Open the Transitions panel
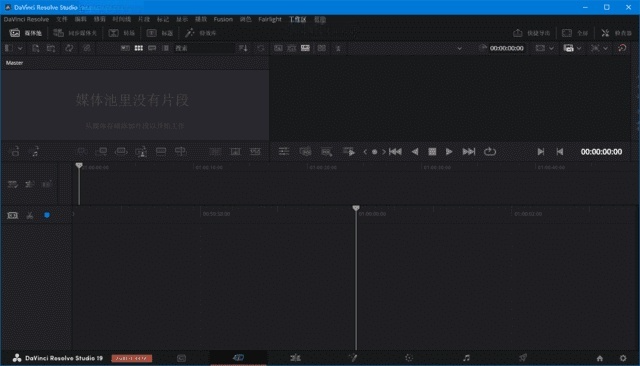The image size is (640, 366). coord(122,33)
